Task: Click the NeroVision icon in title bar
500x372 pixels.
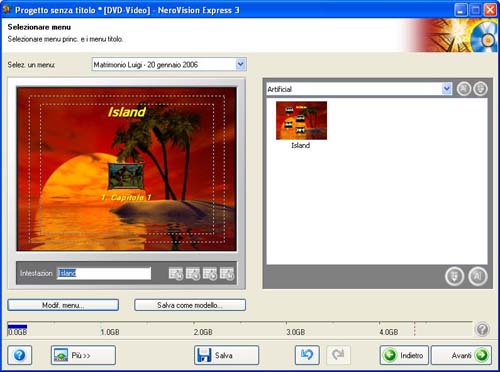Action: click(x=7, y=9)
